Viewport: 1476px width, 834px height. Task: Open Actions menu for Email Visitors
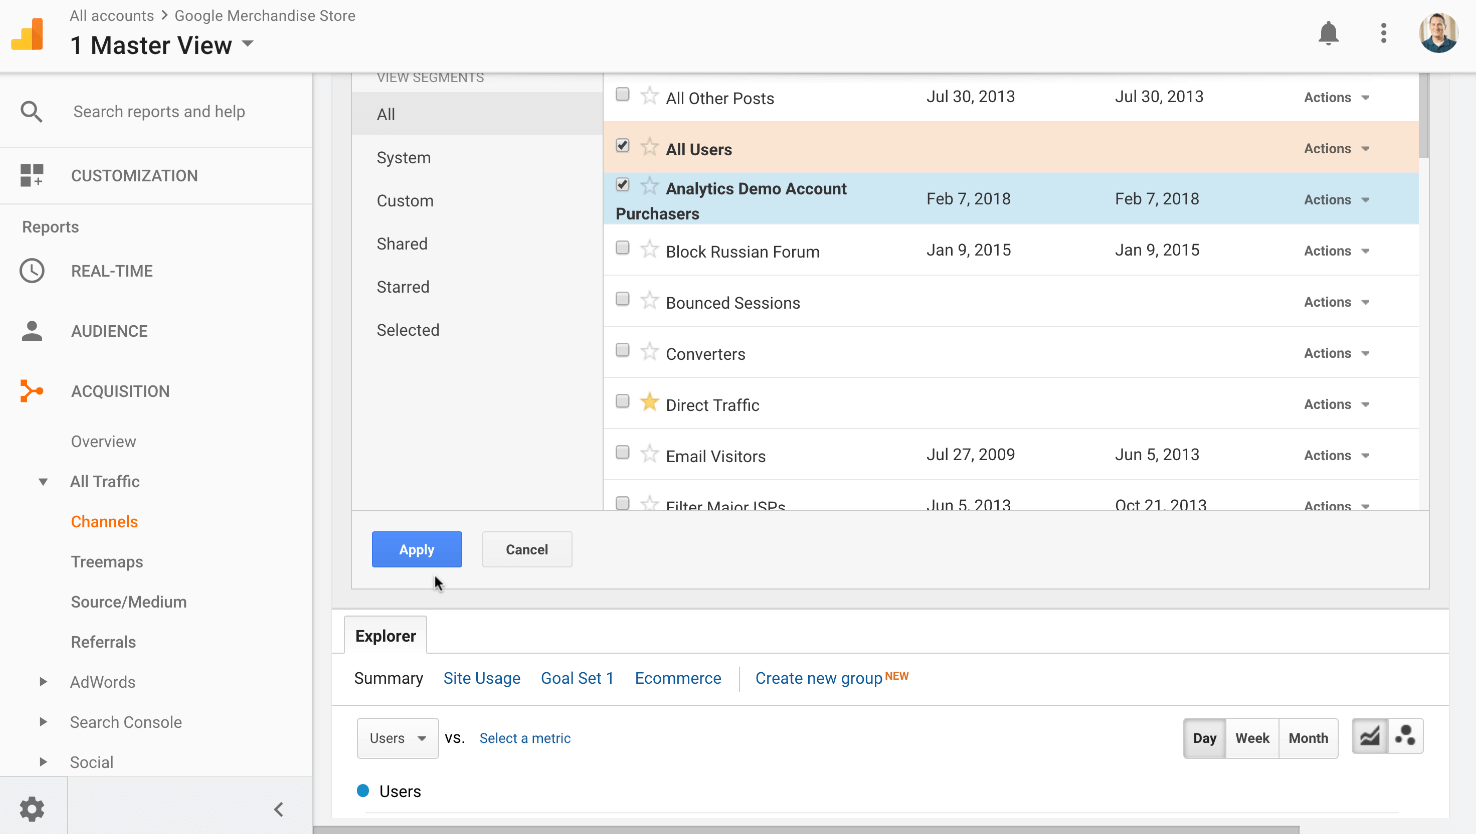pyautogui.click(x=1337, y=455)
